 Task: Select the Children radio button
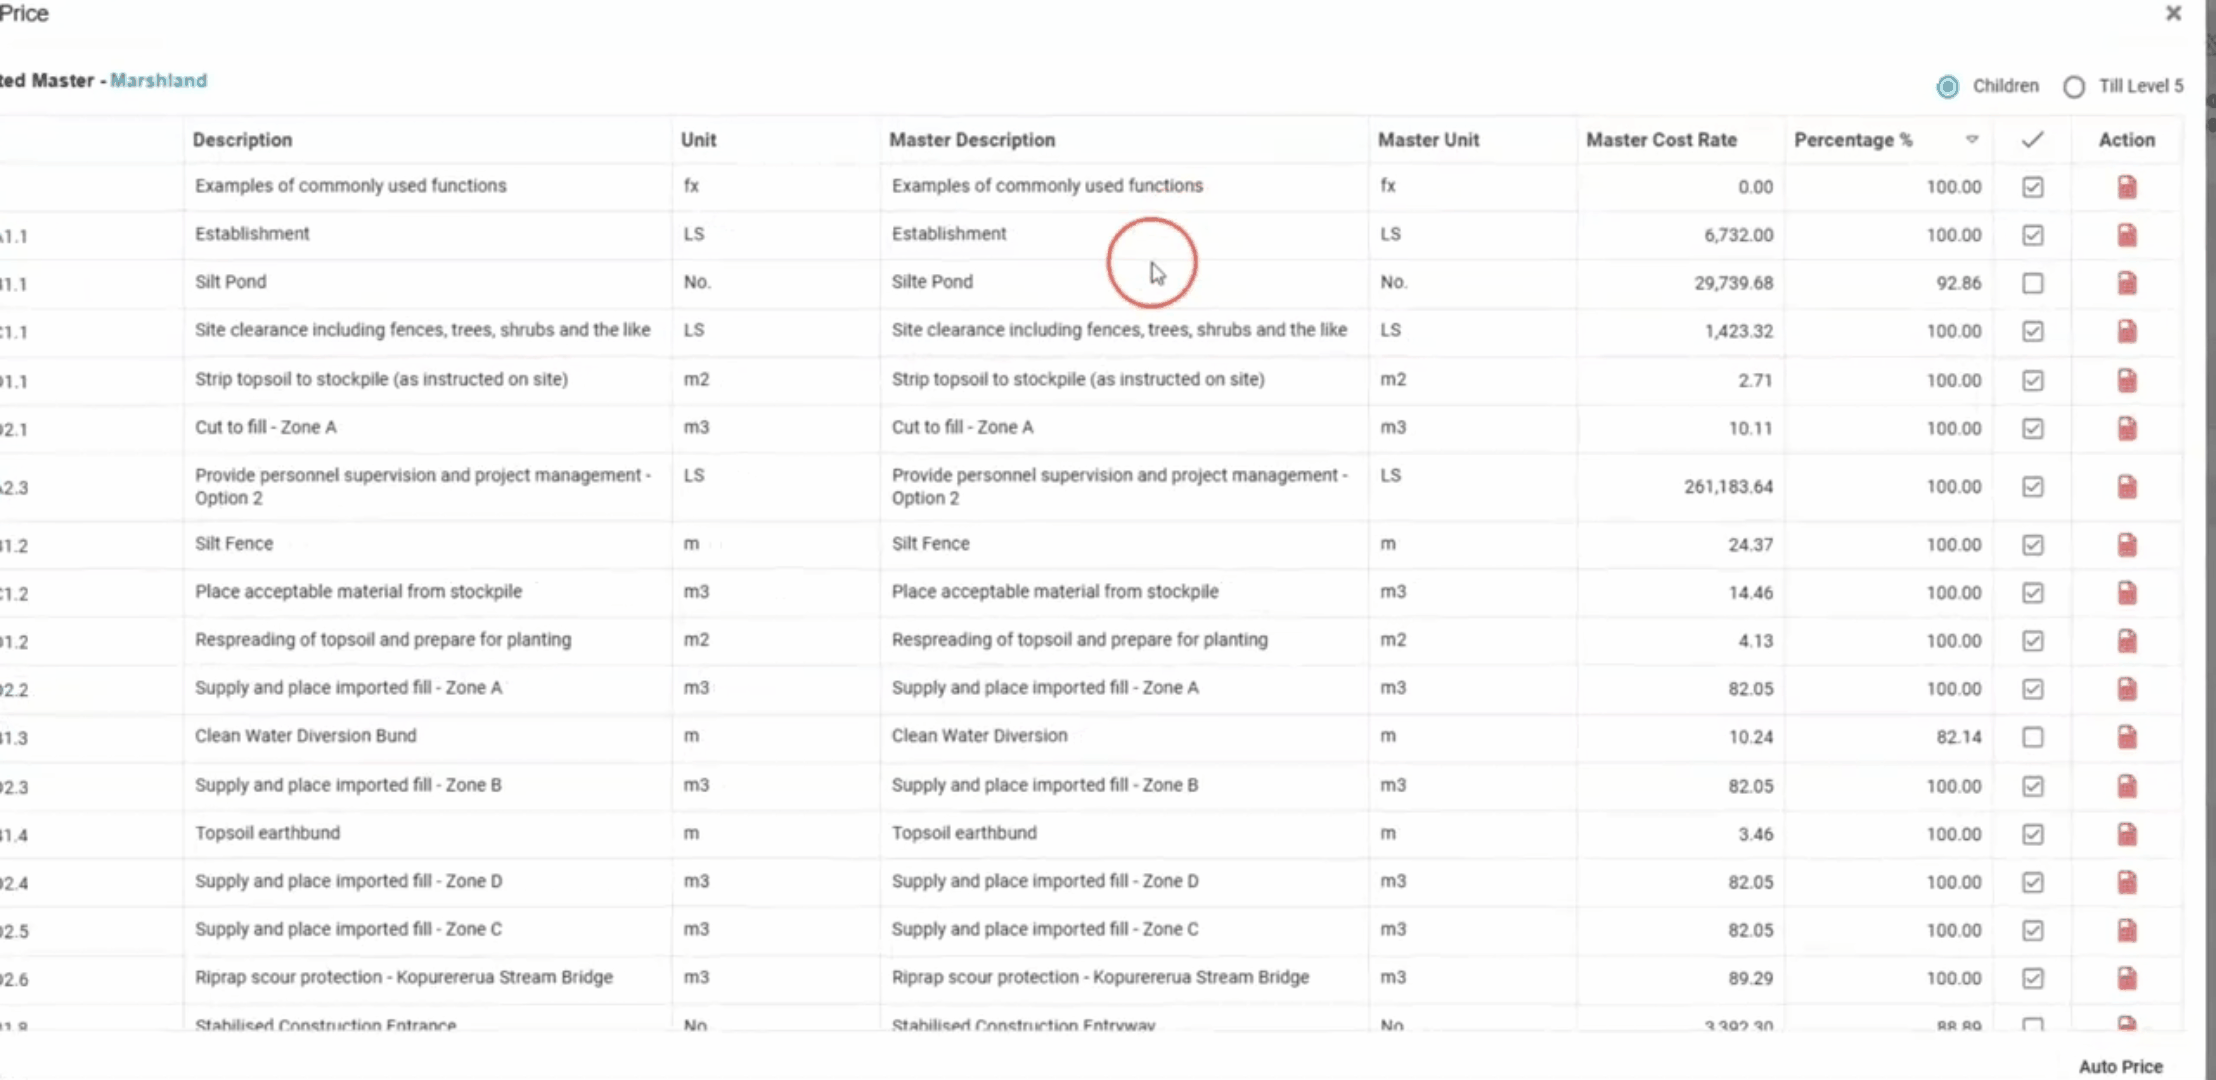coord(1947,87)
